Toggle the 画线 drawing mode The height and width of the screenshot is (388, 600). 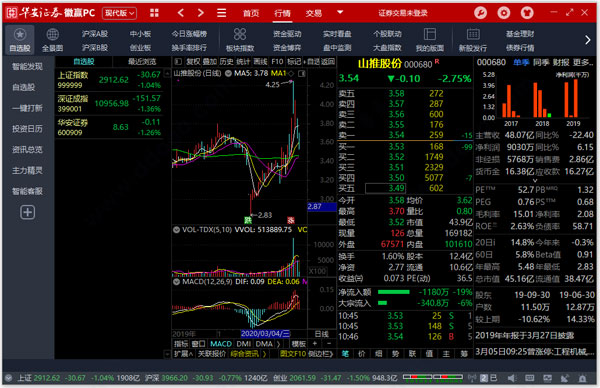click(x=260, y=62)
